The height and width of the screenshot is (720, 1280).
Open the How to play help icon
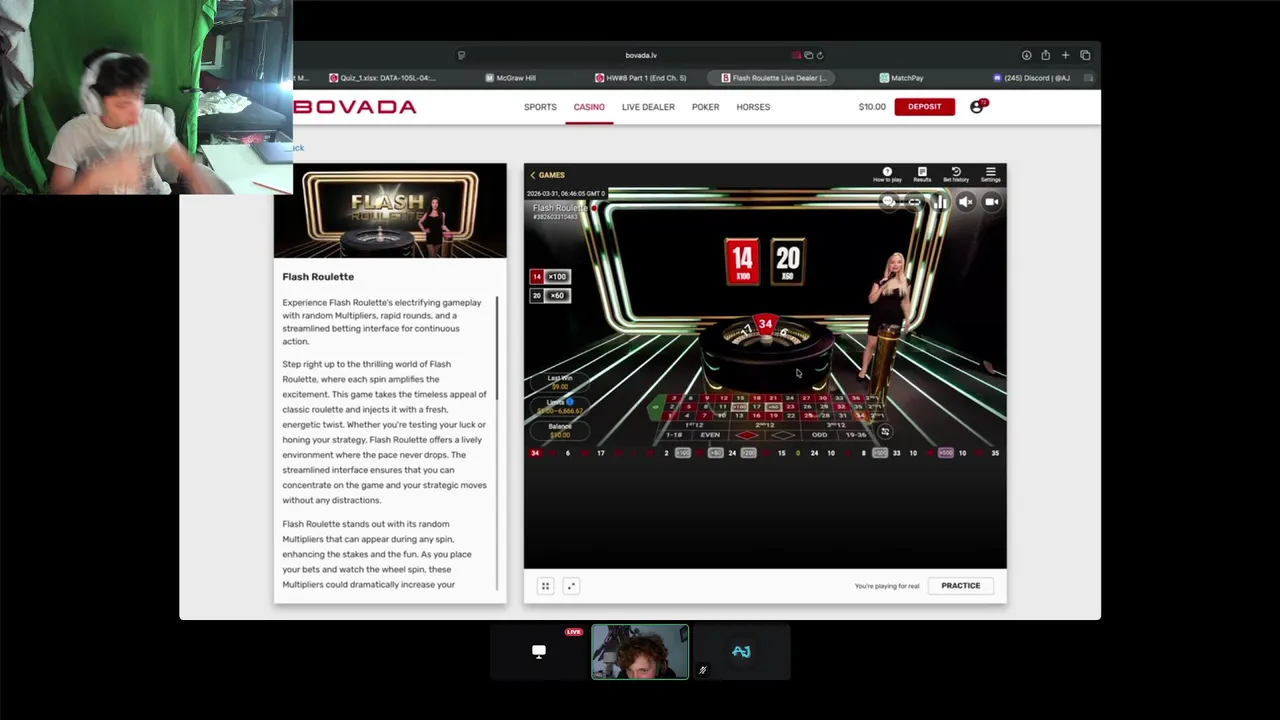[887, 174]
